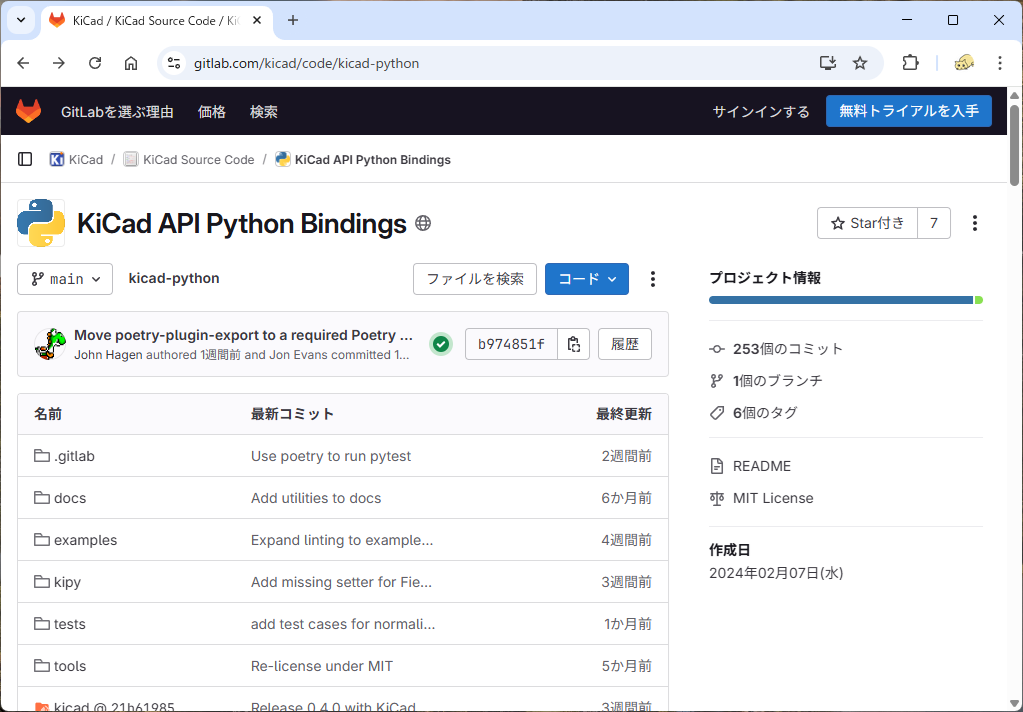Screen dimensions: 1023x712
Task: Open the browser home page icon
Action: (131, 63)
